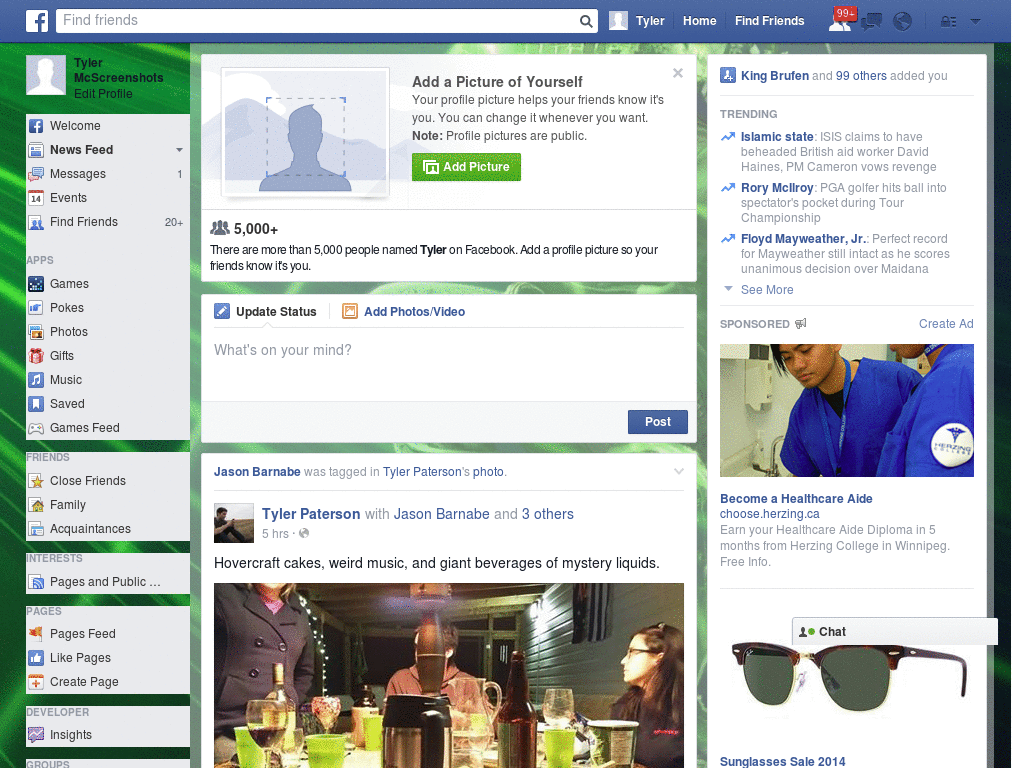Click the Jason Barnabe tagged name link
1024x768 pixels.
point(257,472)
